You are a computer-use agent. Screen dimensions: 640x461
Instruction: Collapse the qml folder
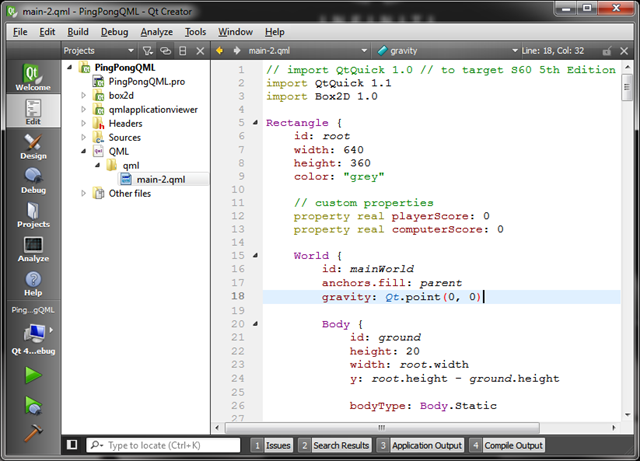pos(98,165)
